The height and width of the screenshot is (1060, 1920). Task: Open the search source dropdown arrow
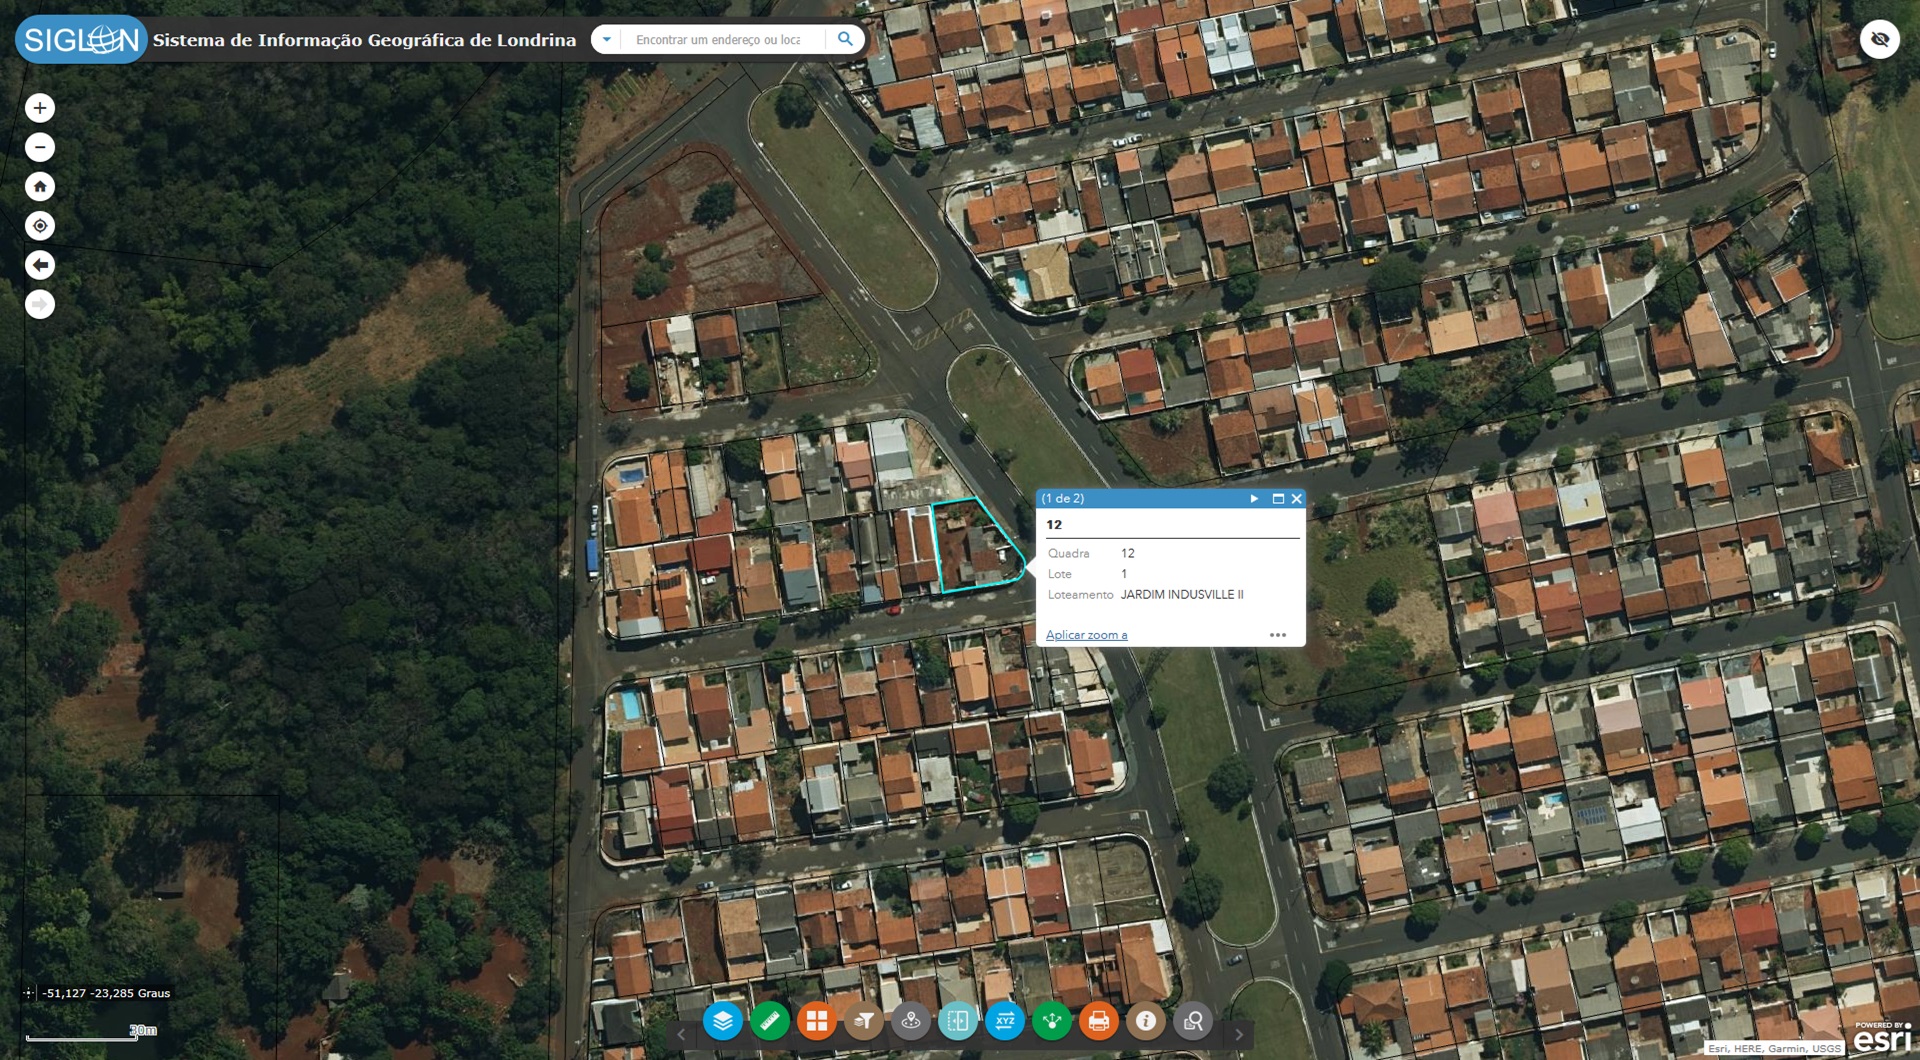click(606, 40)
